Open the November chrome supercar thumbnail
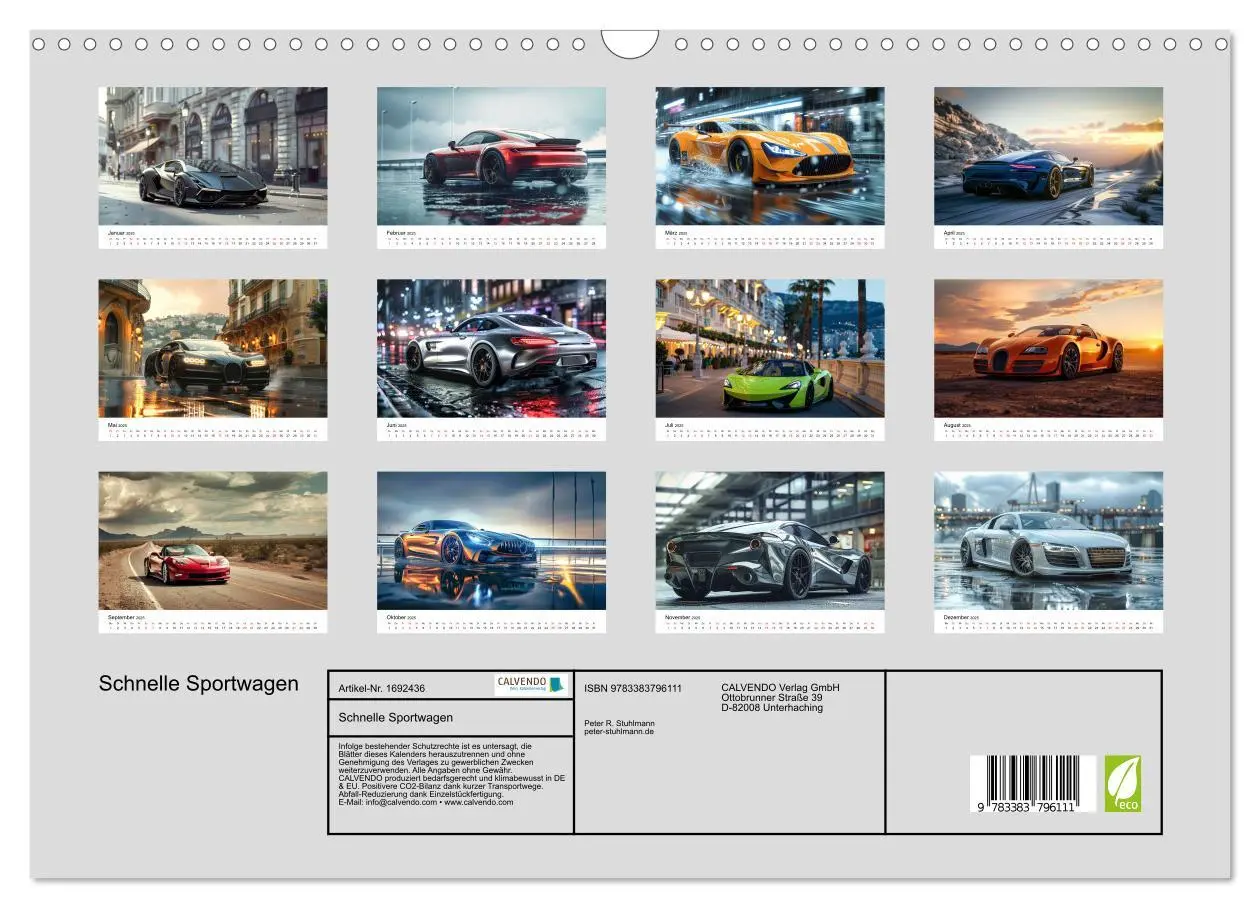This screenshot has height=908, width=1260. (770, 541)
